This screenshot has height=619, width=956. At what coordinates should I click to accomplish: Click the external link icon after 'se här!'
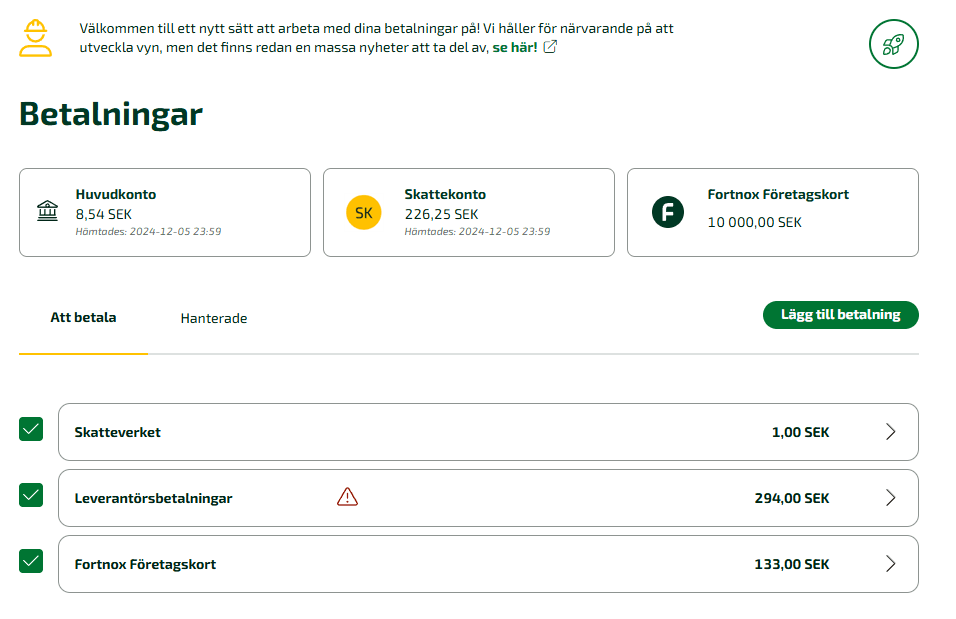coord(550,47)
